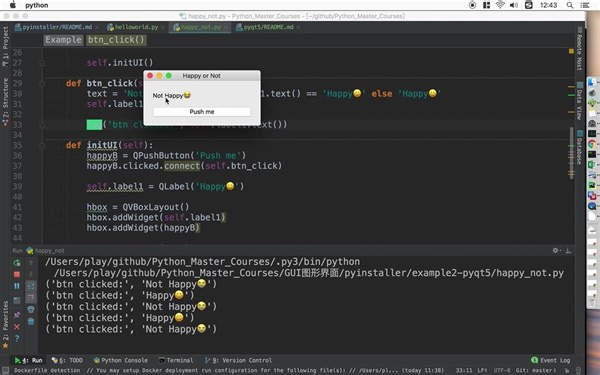The height and width of the screenshot is (375, 600).
Task: Open Run panel help question mark icon
Action: (17, 339)
